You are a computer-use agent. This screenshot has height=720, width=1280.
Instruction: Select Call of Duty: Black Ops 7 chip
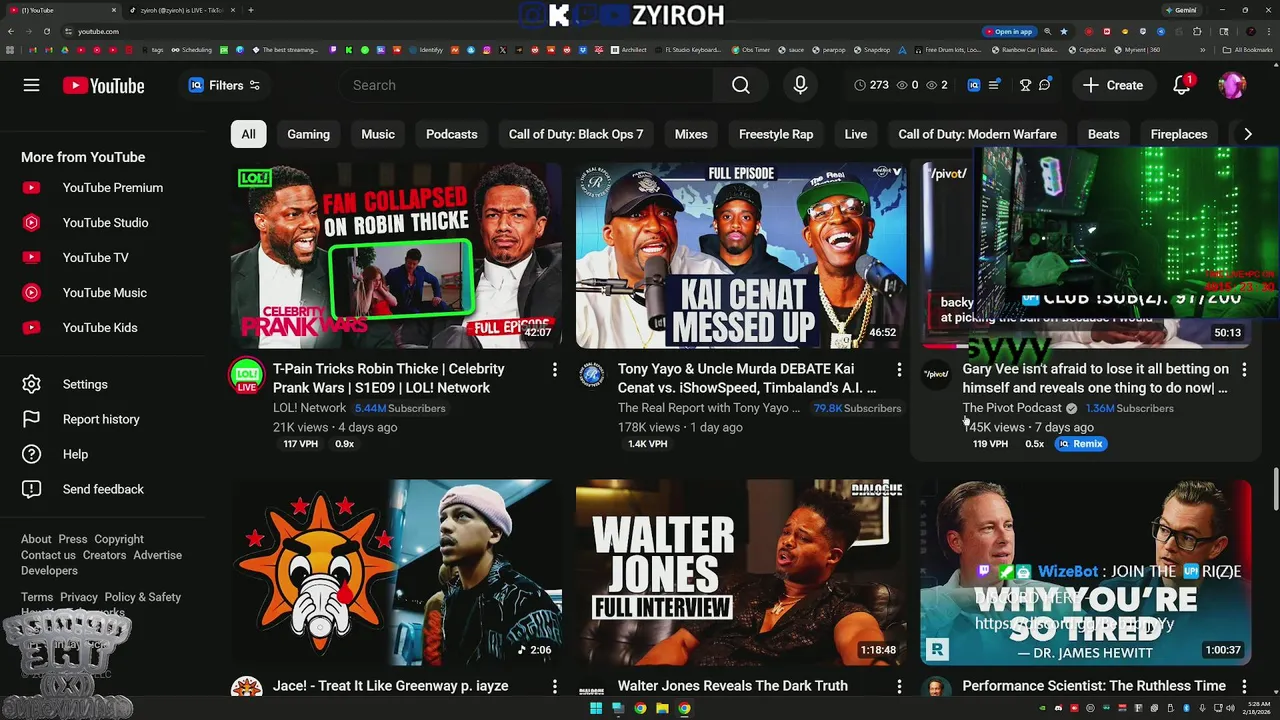click(576, 134)
